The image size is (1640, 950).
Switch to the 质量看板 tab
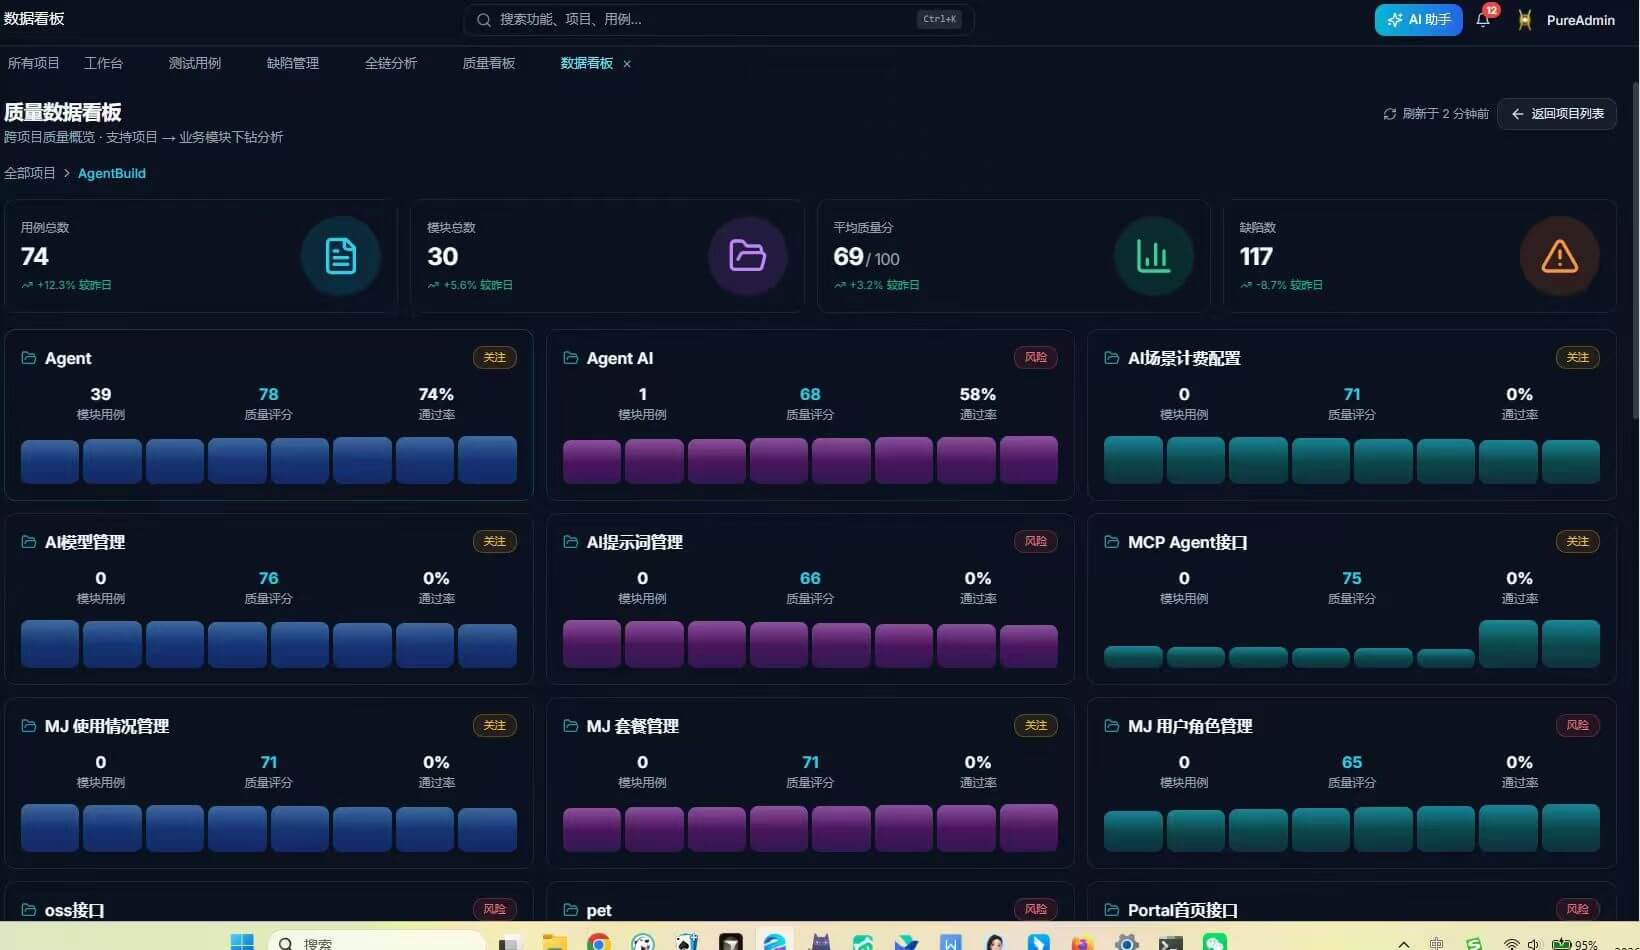pos(489,63)
